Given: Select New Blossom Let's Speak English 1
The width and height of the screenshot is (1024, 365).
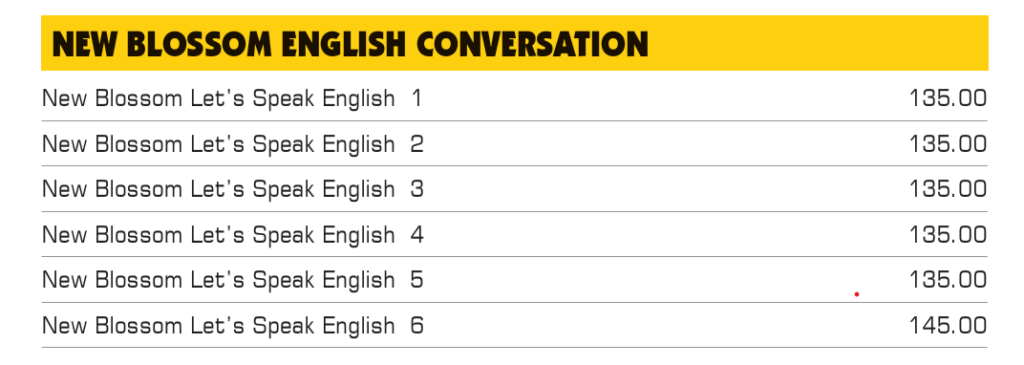Looking at the screenshot, I should [232, 99].
